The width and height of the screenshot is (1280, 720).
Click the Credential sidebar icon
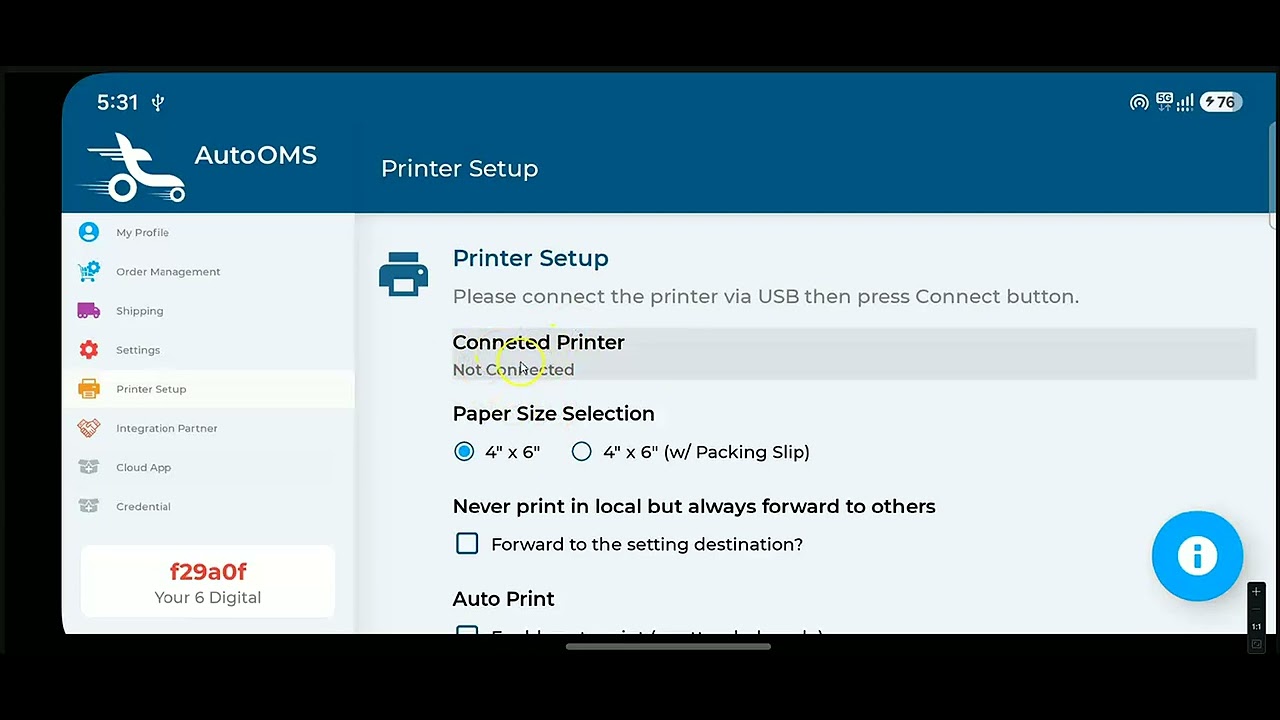89,506
